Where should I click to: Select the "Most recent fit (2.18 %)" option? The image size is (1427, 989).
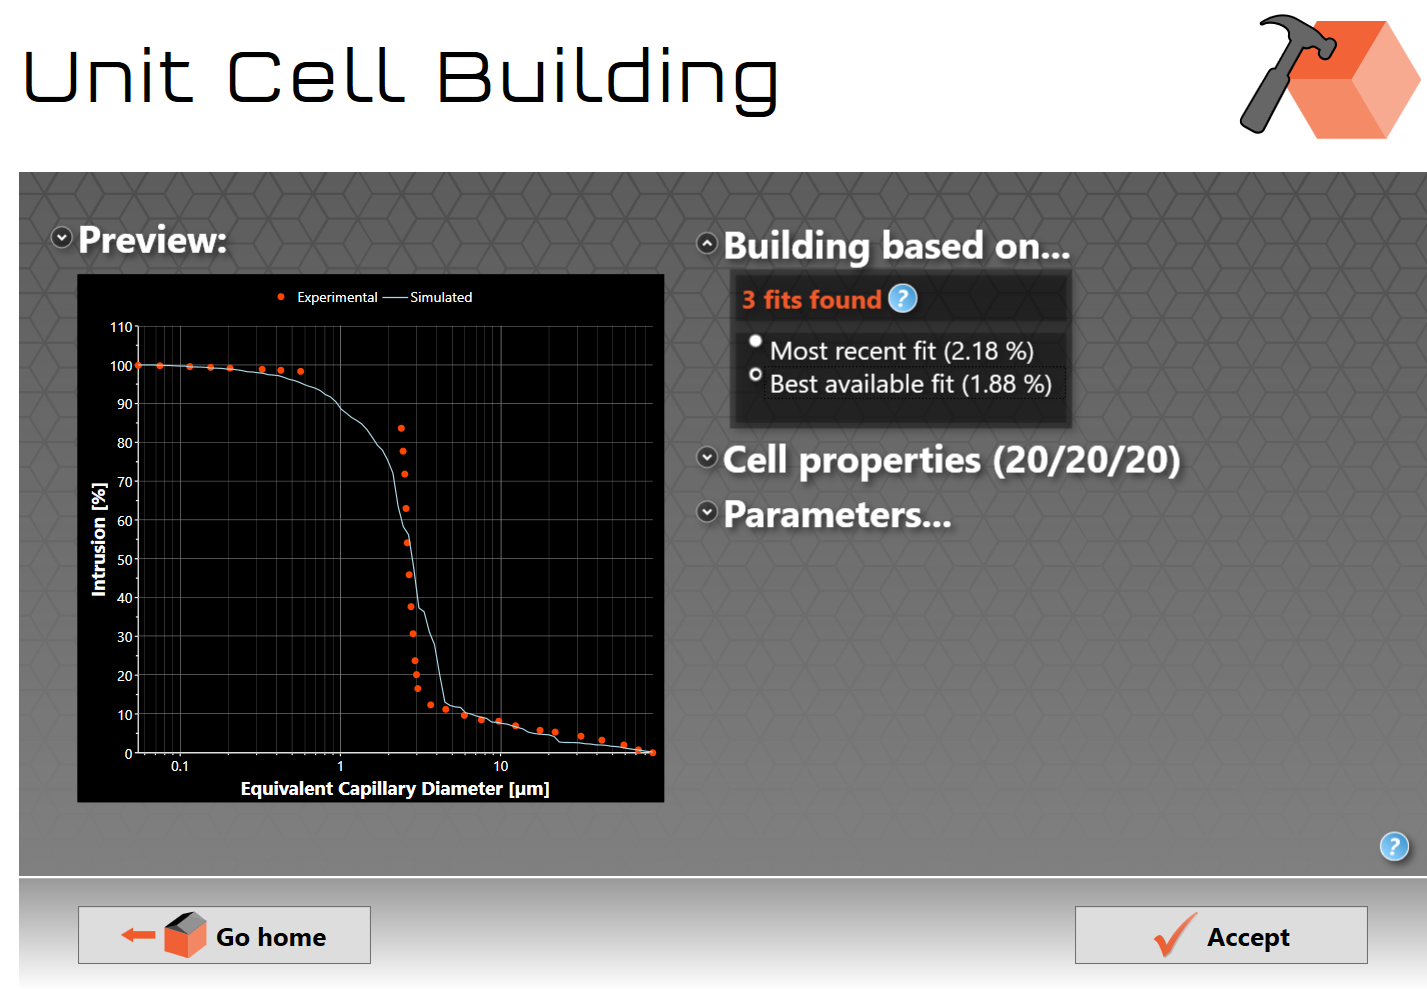click(x=756, y=341)
